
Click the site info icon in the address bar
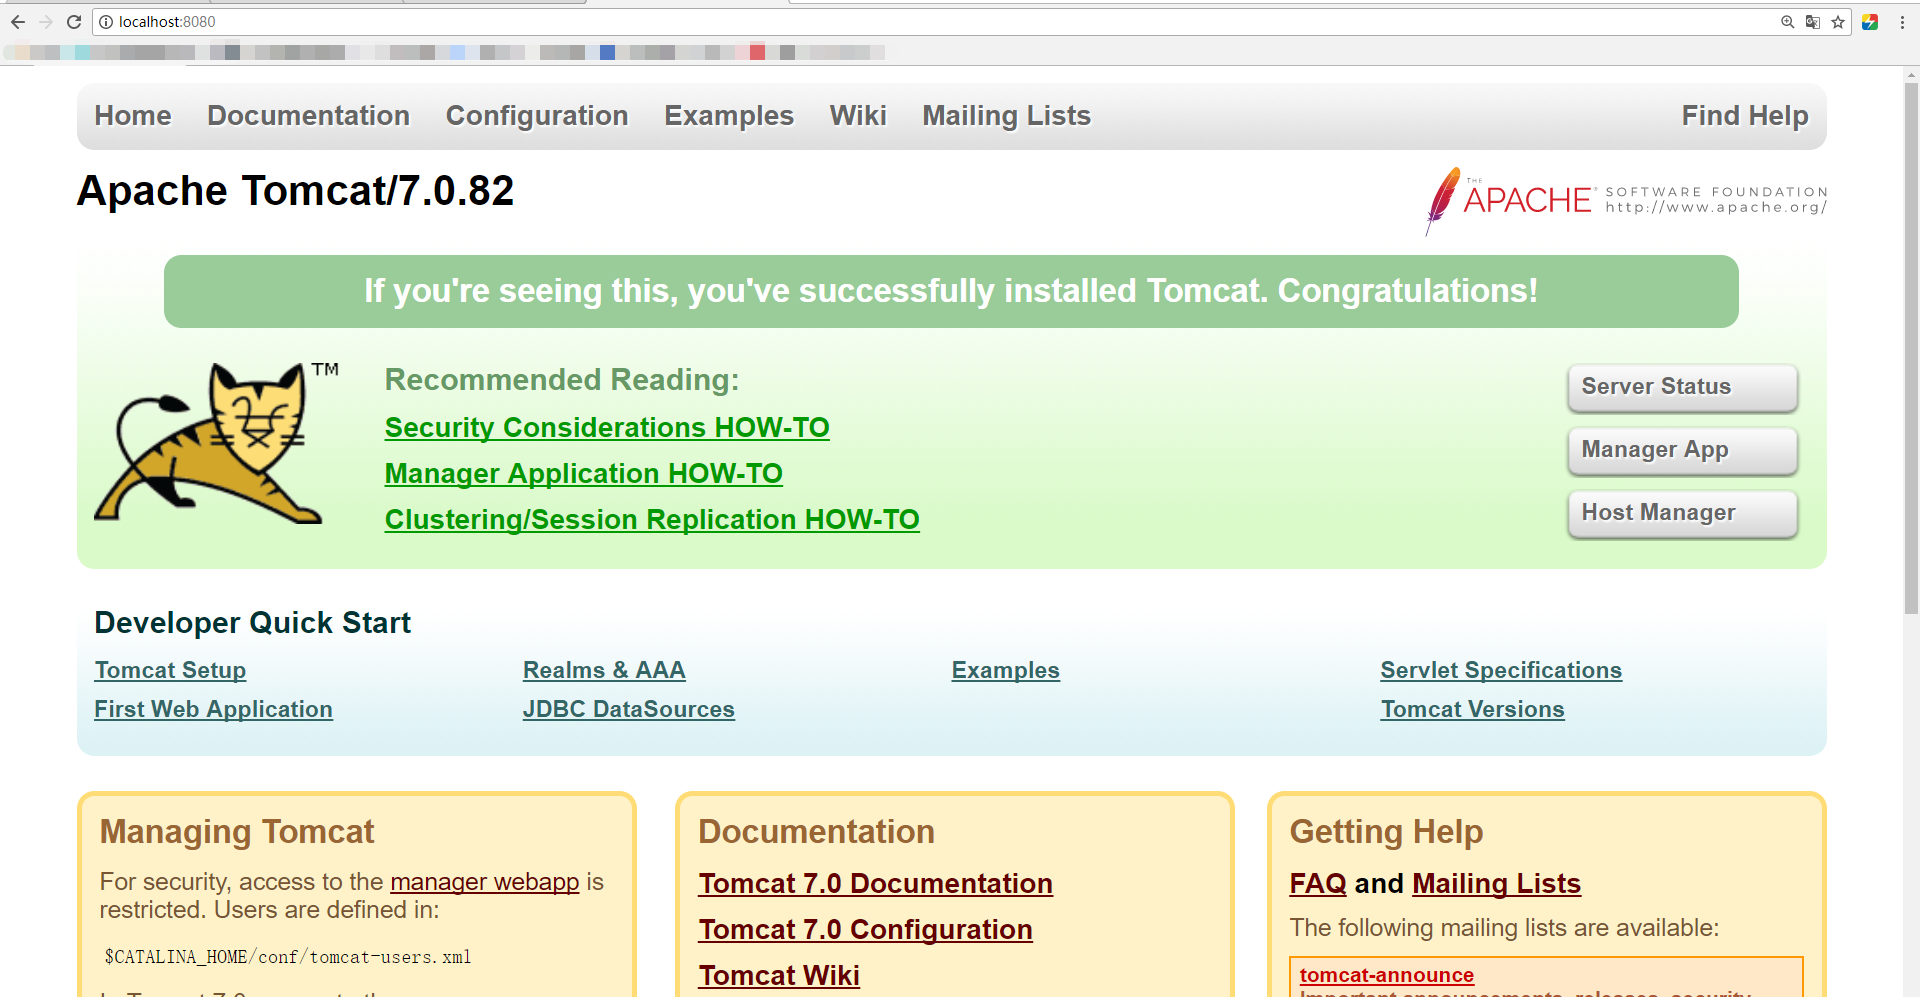point(106,22)
